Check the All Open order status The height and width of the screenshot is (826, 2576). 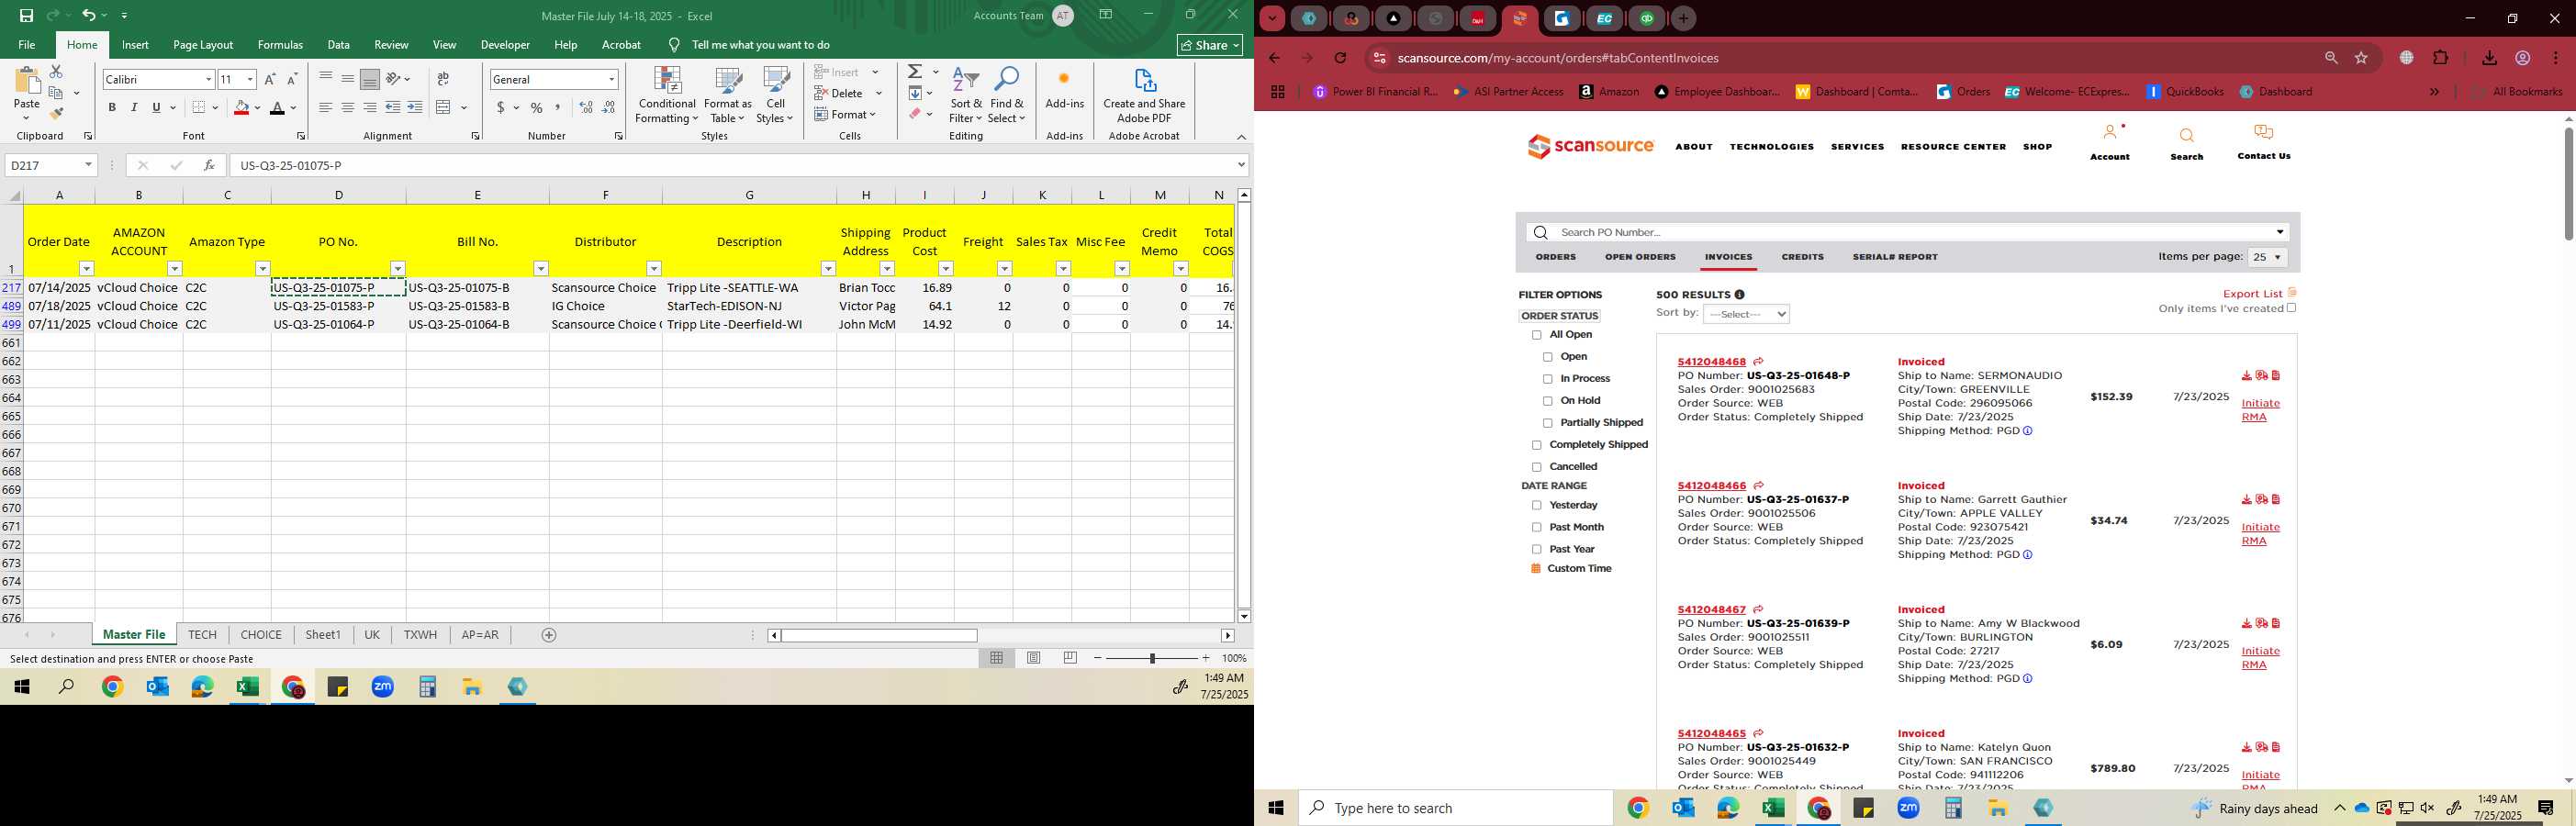[x=1537, y=335]
